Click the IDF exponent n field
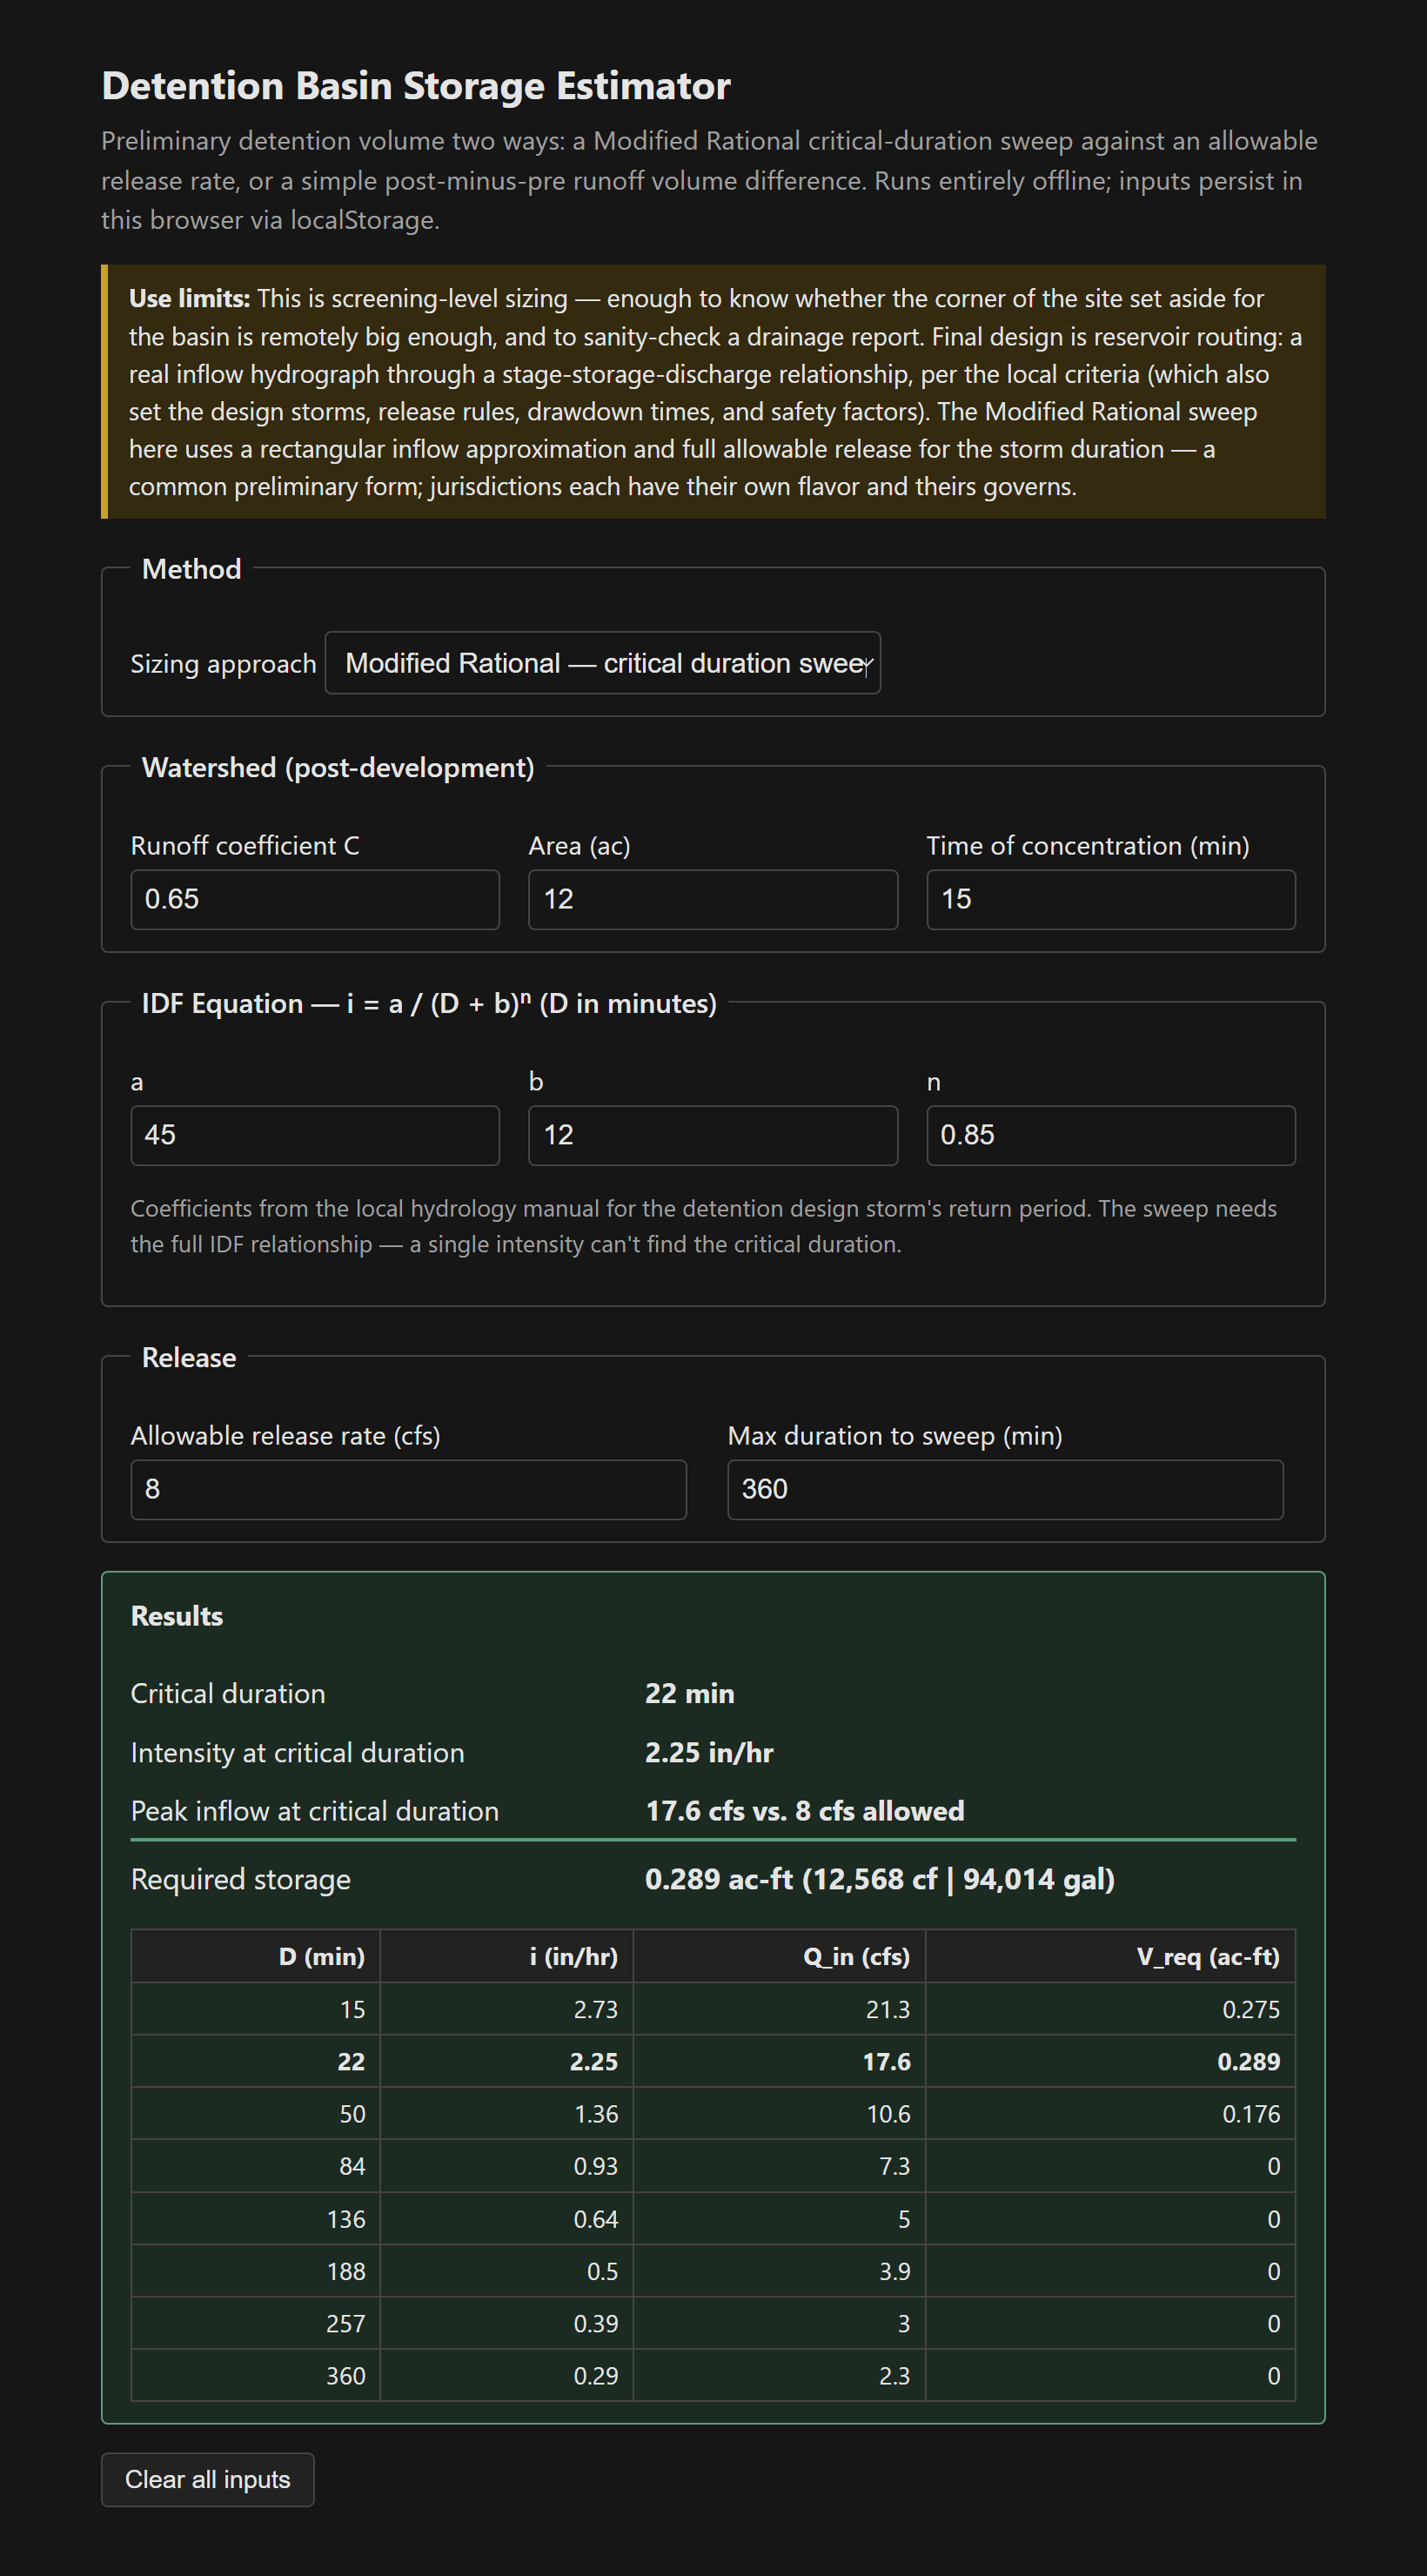1427x2576 pixels. tap(1110, 1135)
